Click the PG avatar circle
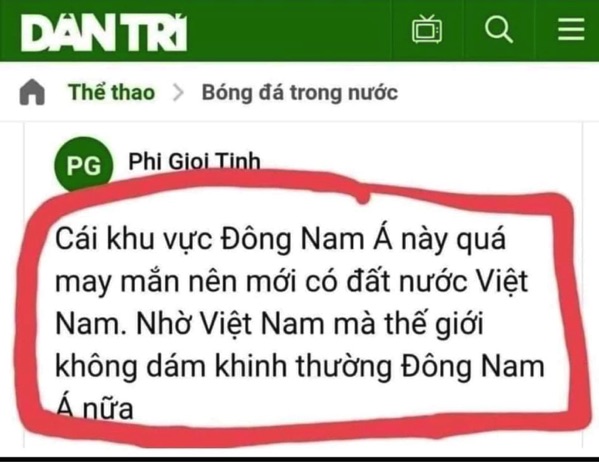The width and height of the screenshot is (599, 462). pyautogui.click(x=84, y=165)
